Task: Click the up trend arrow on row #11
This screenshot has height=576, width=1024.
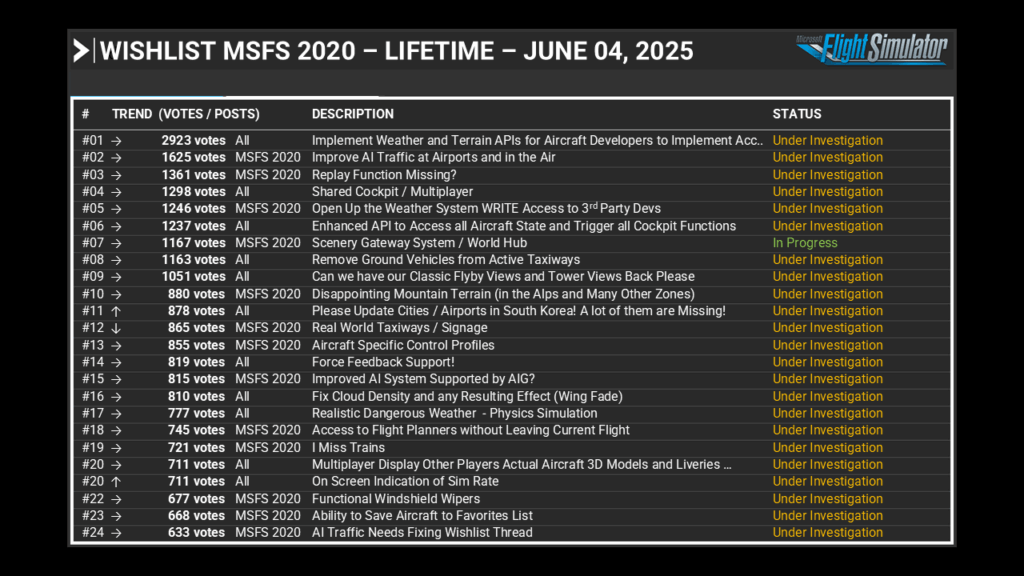Action: (116, 311)
